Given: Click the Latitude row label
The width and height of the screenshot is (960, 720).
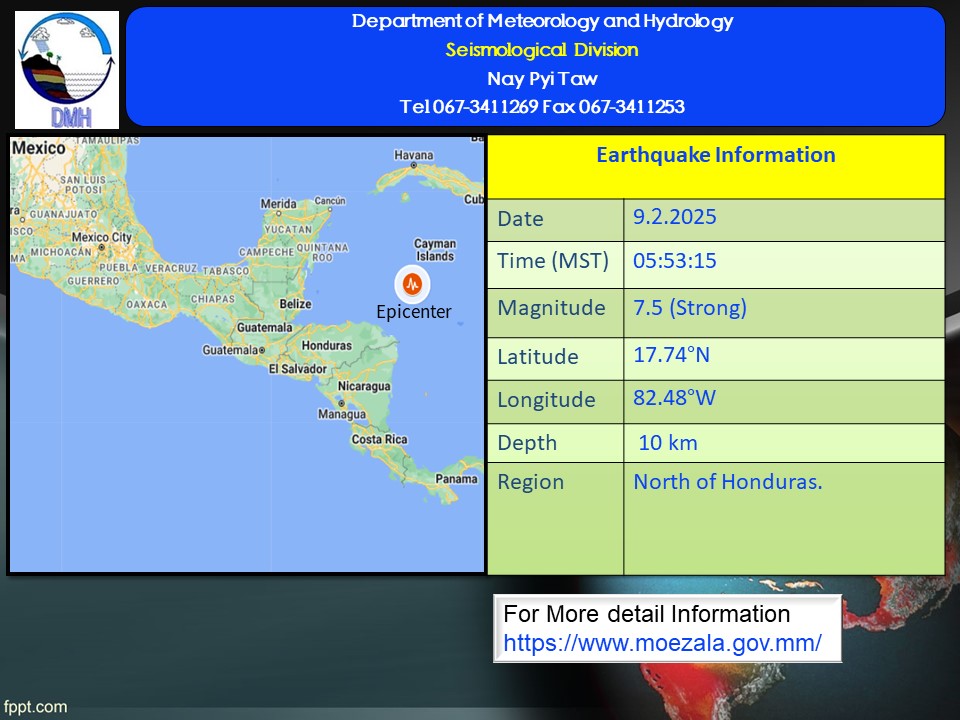Looking at the screenshot, I should [x=538, y=356].
